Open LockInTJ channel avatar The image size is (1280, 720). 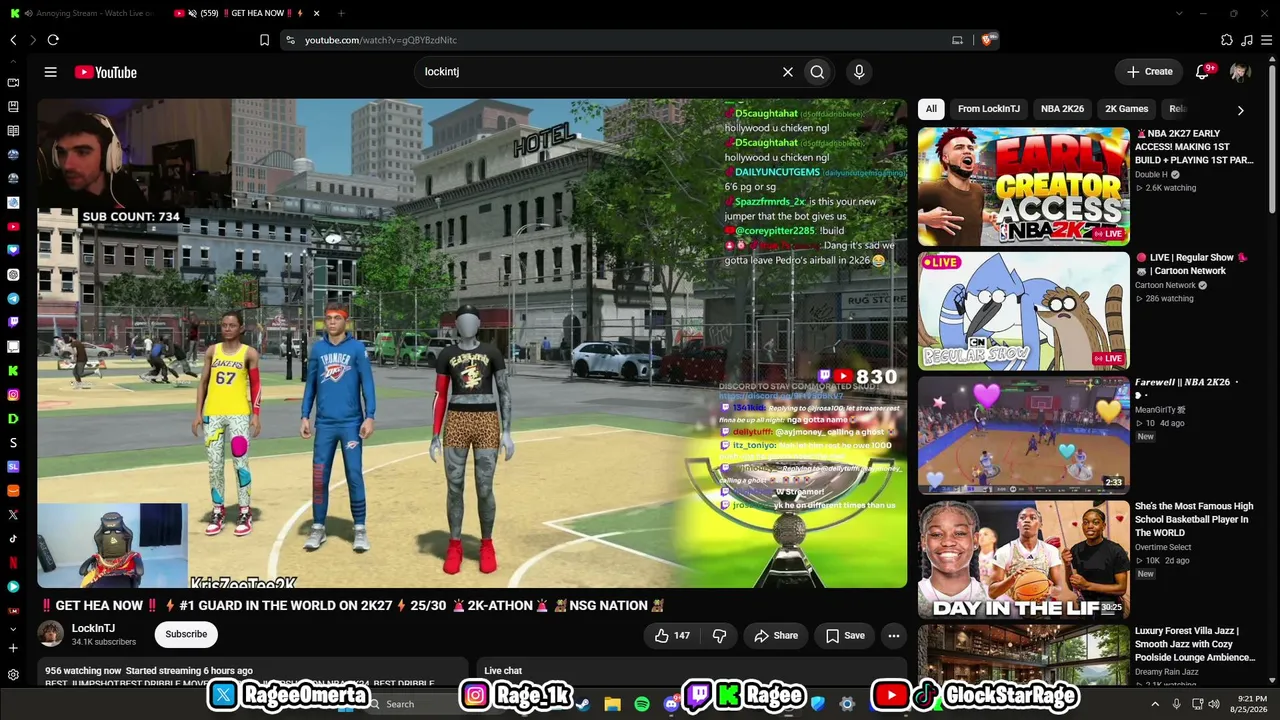point(51,634)
